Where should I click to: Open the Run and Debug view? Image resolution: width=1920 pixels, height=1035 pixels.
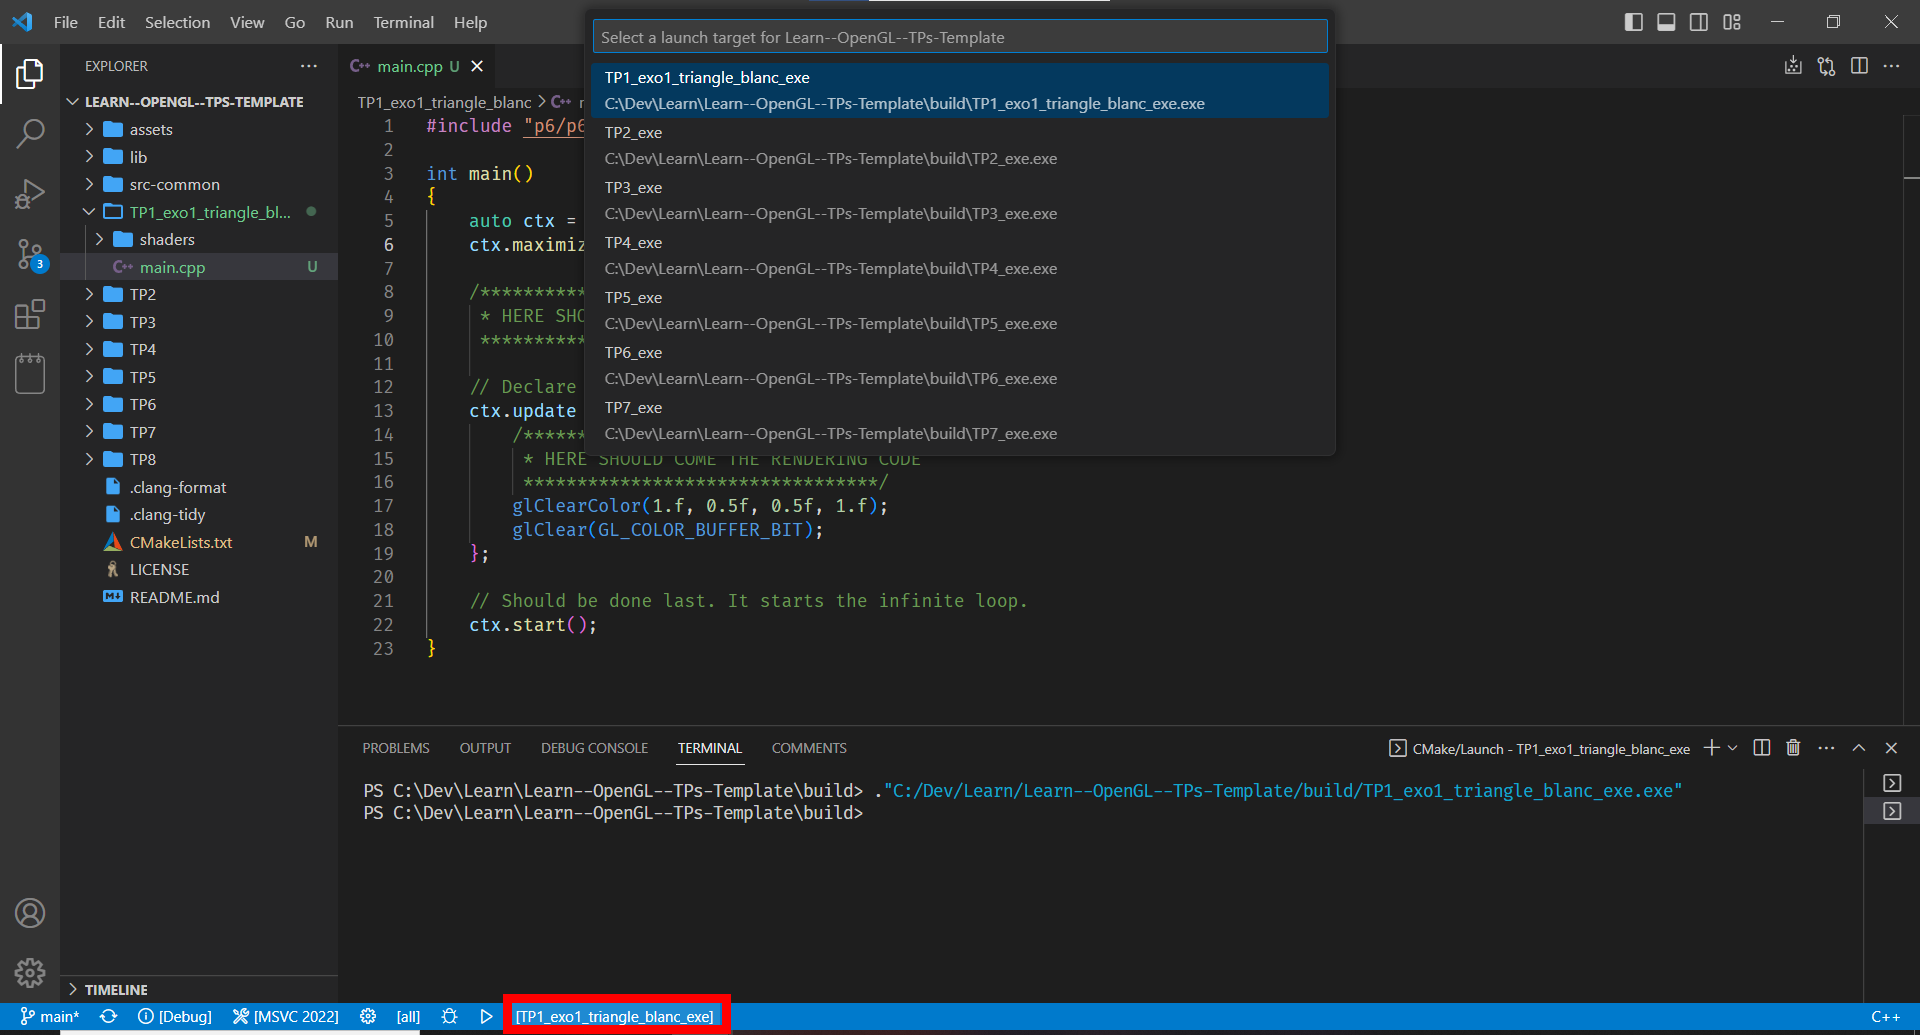30,193
